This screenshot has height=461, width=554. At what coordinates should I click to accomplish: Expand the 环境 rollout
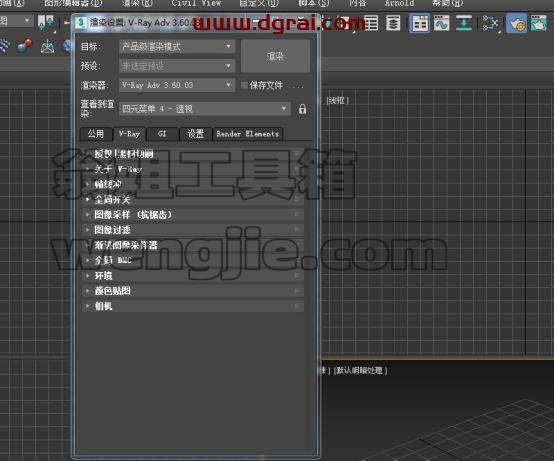193,276
